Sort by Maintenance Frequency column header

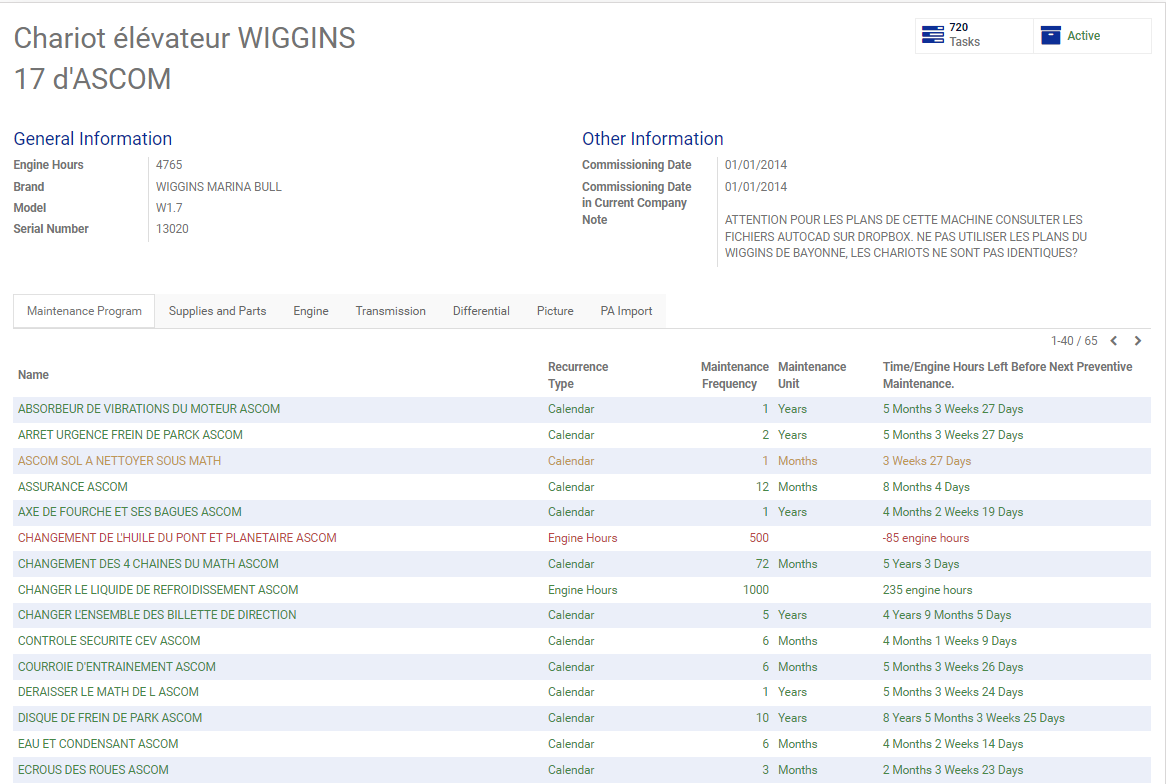[734, 375]
